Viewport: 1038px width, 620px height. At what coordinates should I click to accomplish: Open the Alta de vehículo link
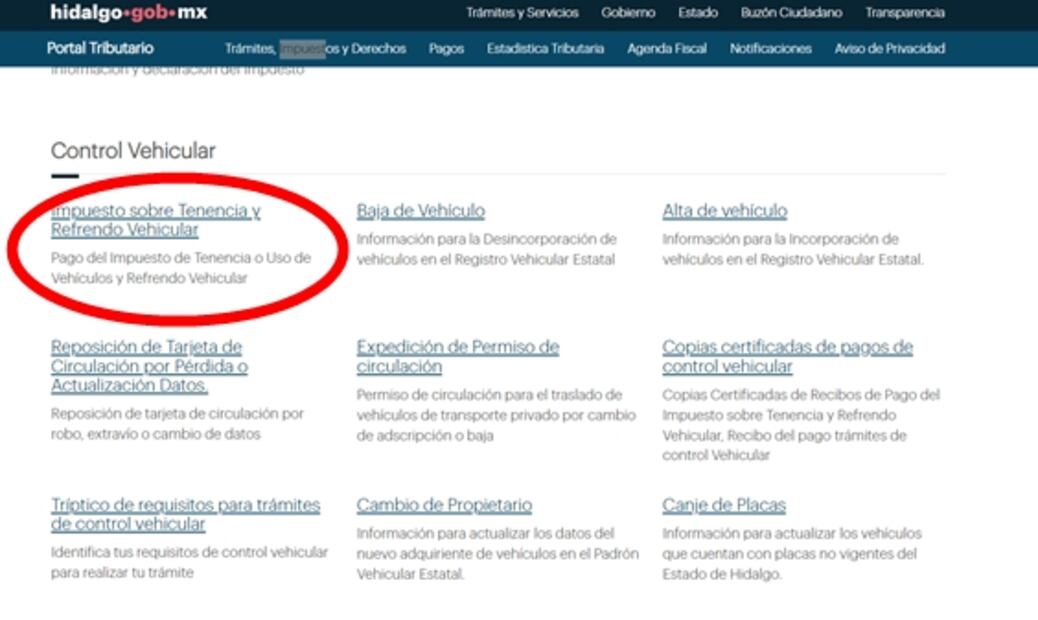click(x=724, y=211)
